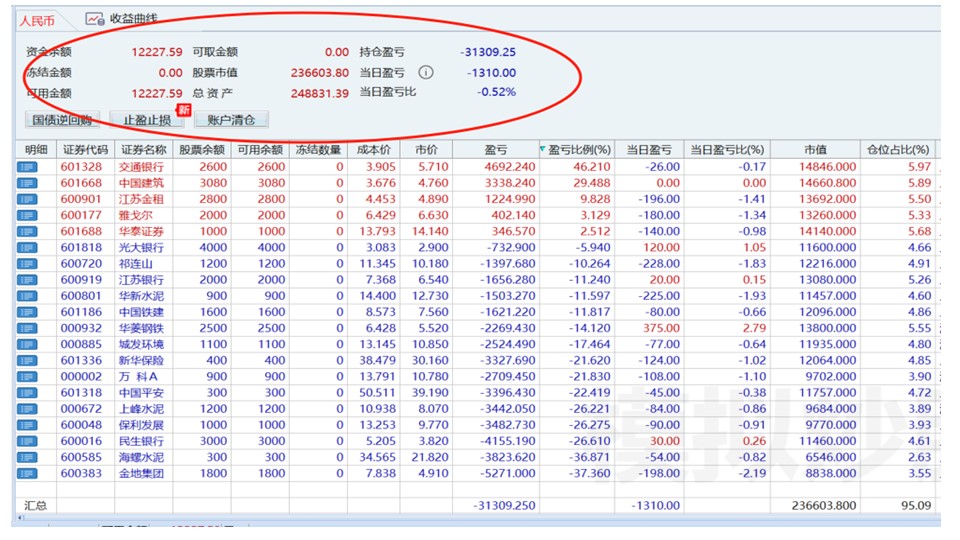Click the 明细 column header
This screenshot has width=960, height=540.
tap(36, 149)
